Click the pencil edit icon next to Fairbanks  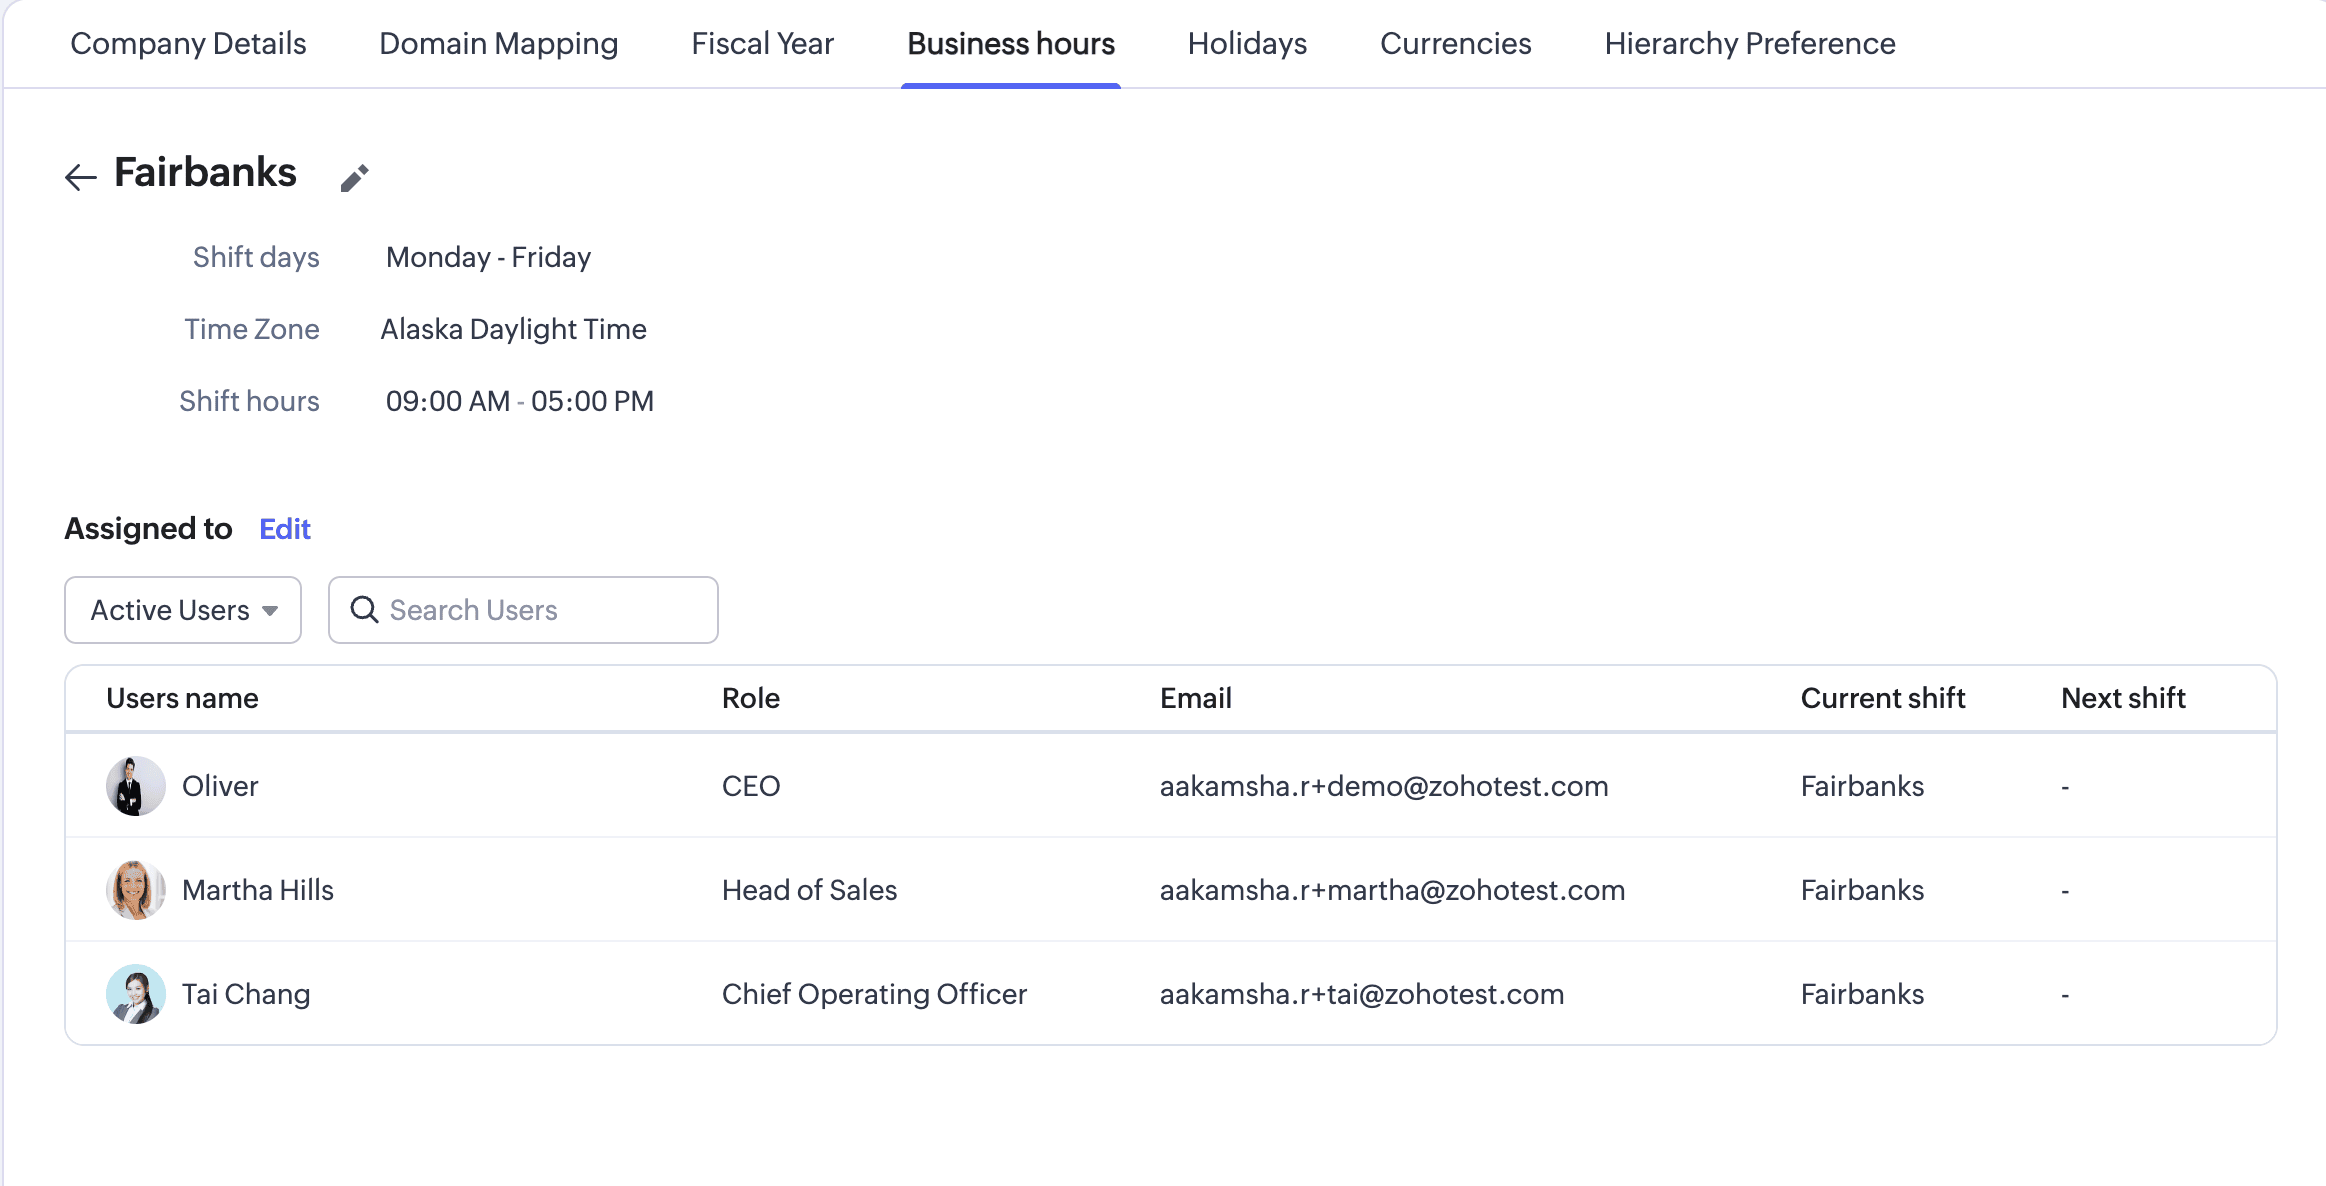point(354,178)
